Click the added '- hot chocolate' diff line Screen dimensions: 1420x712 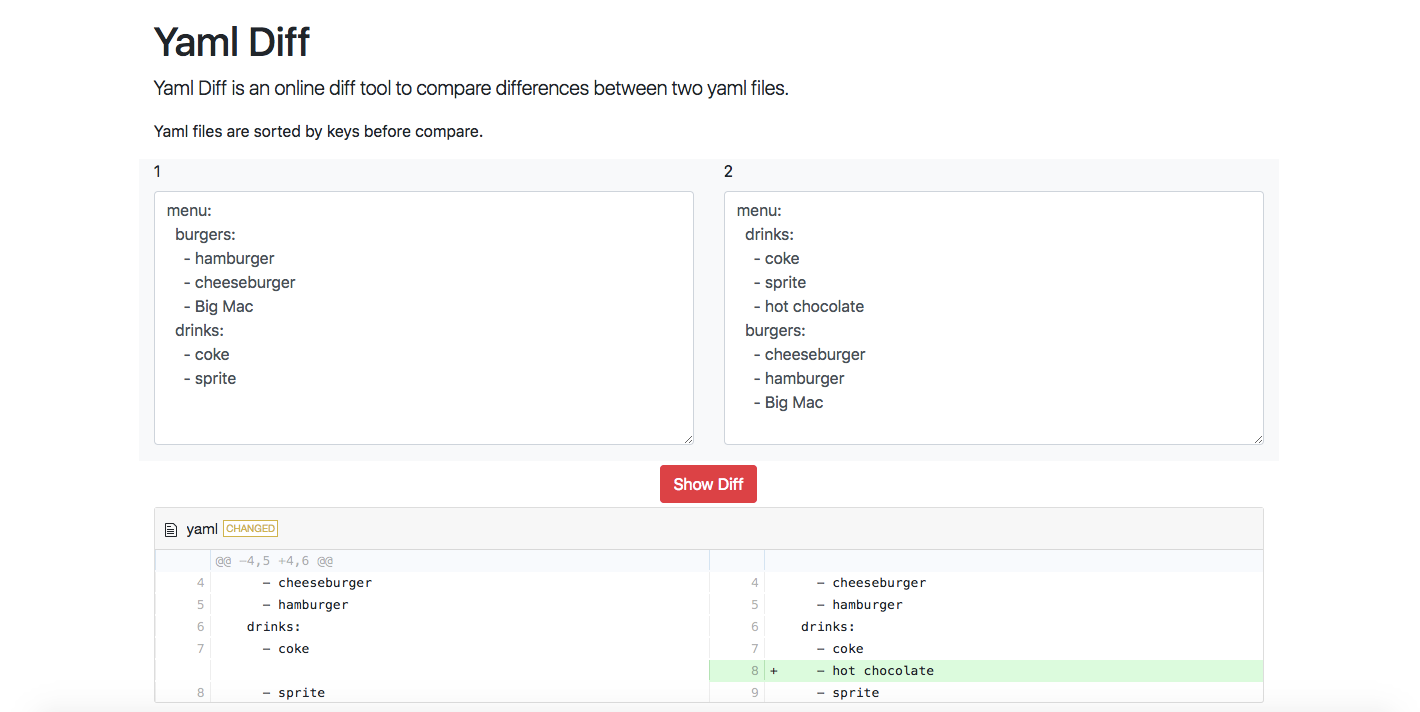(986, 671)
